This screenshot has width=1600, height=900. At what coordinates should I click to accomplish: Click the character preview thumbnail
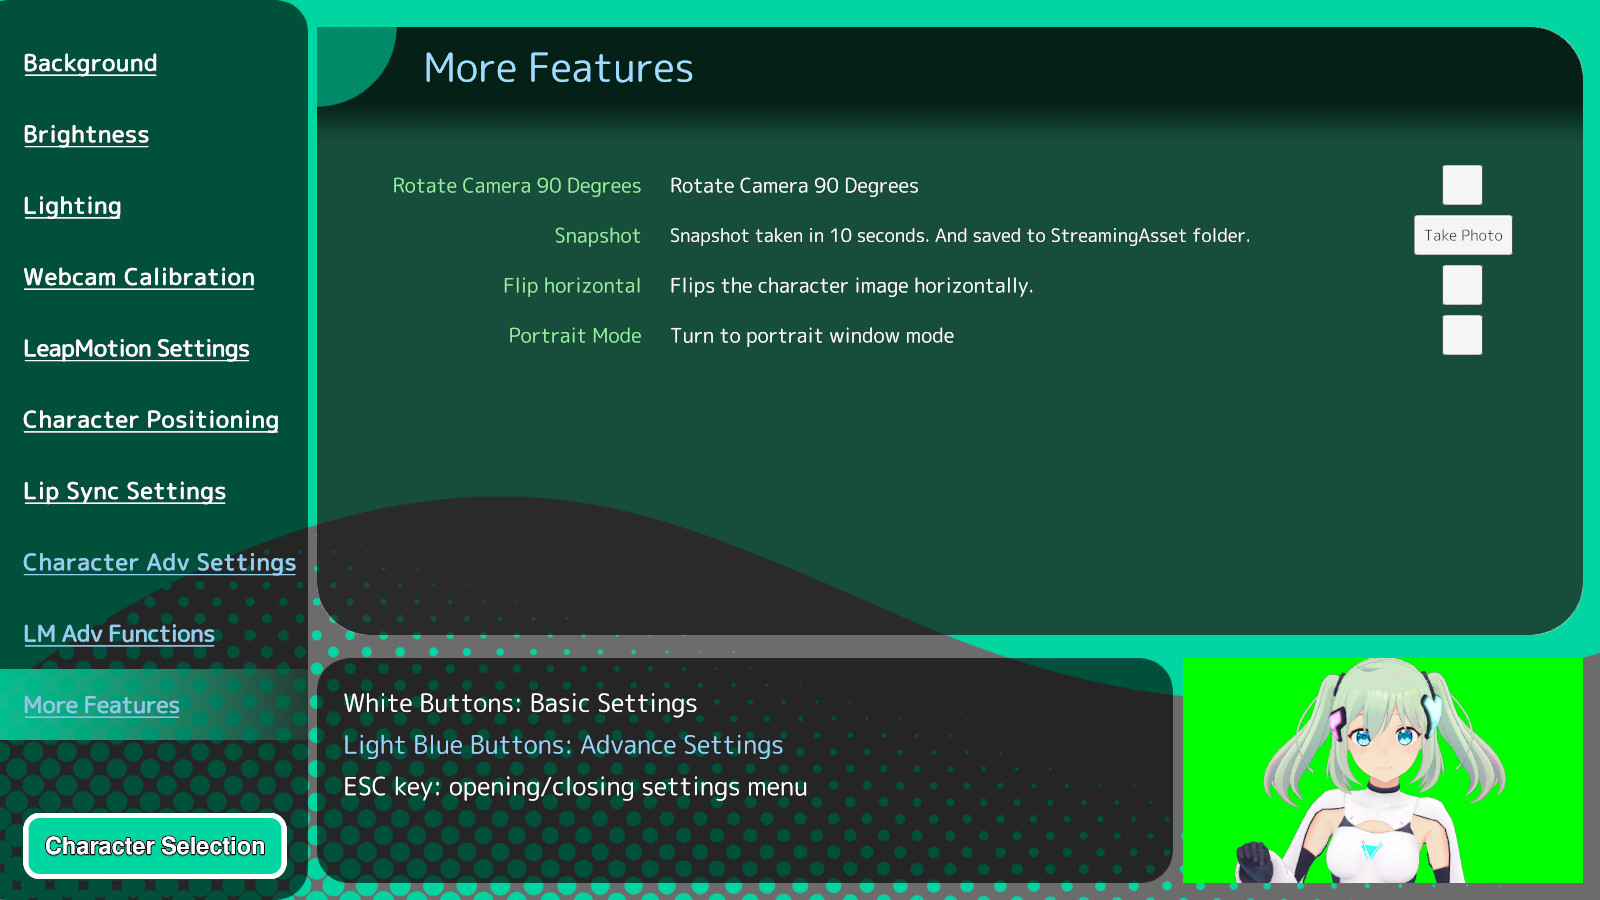pyautogui.click(x=1383, y=770)
